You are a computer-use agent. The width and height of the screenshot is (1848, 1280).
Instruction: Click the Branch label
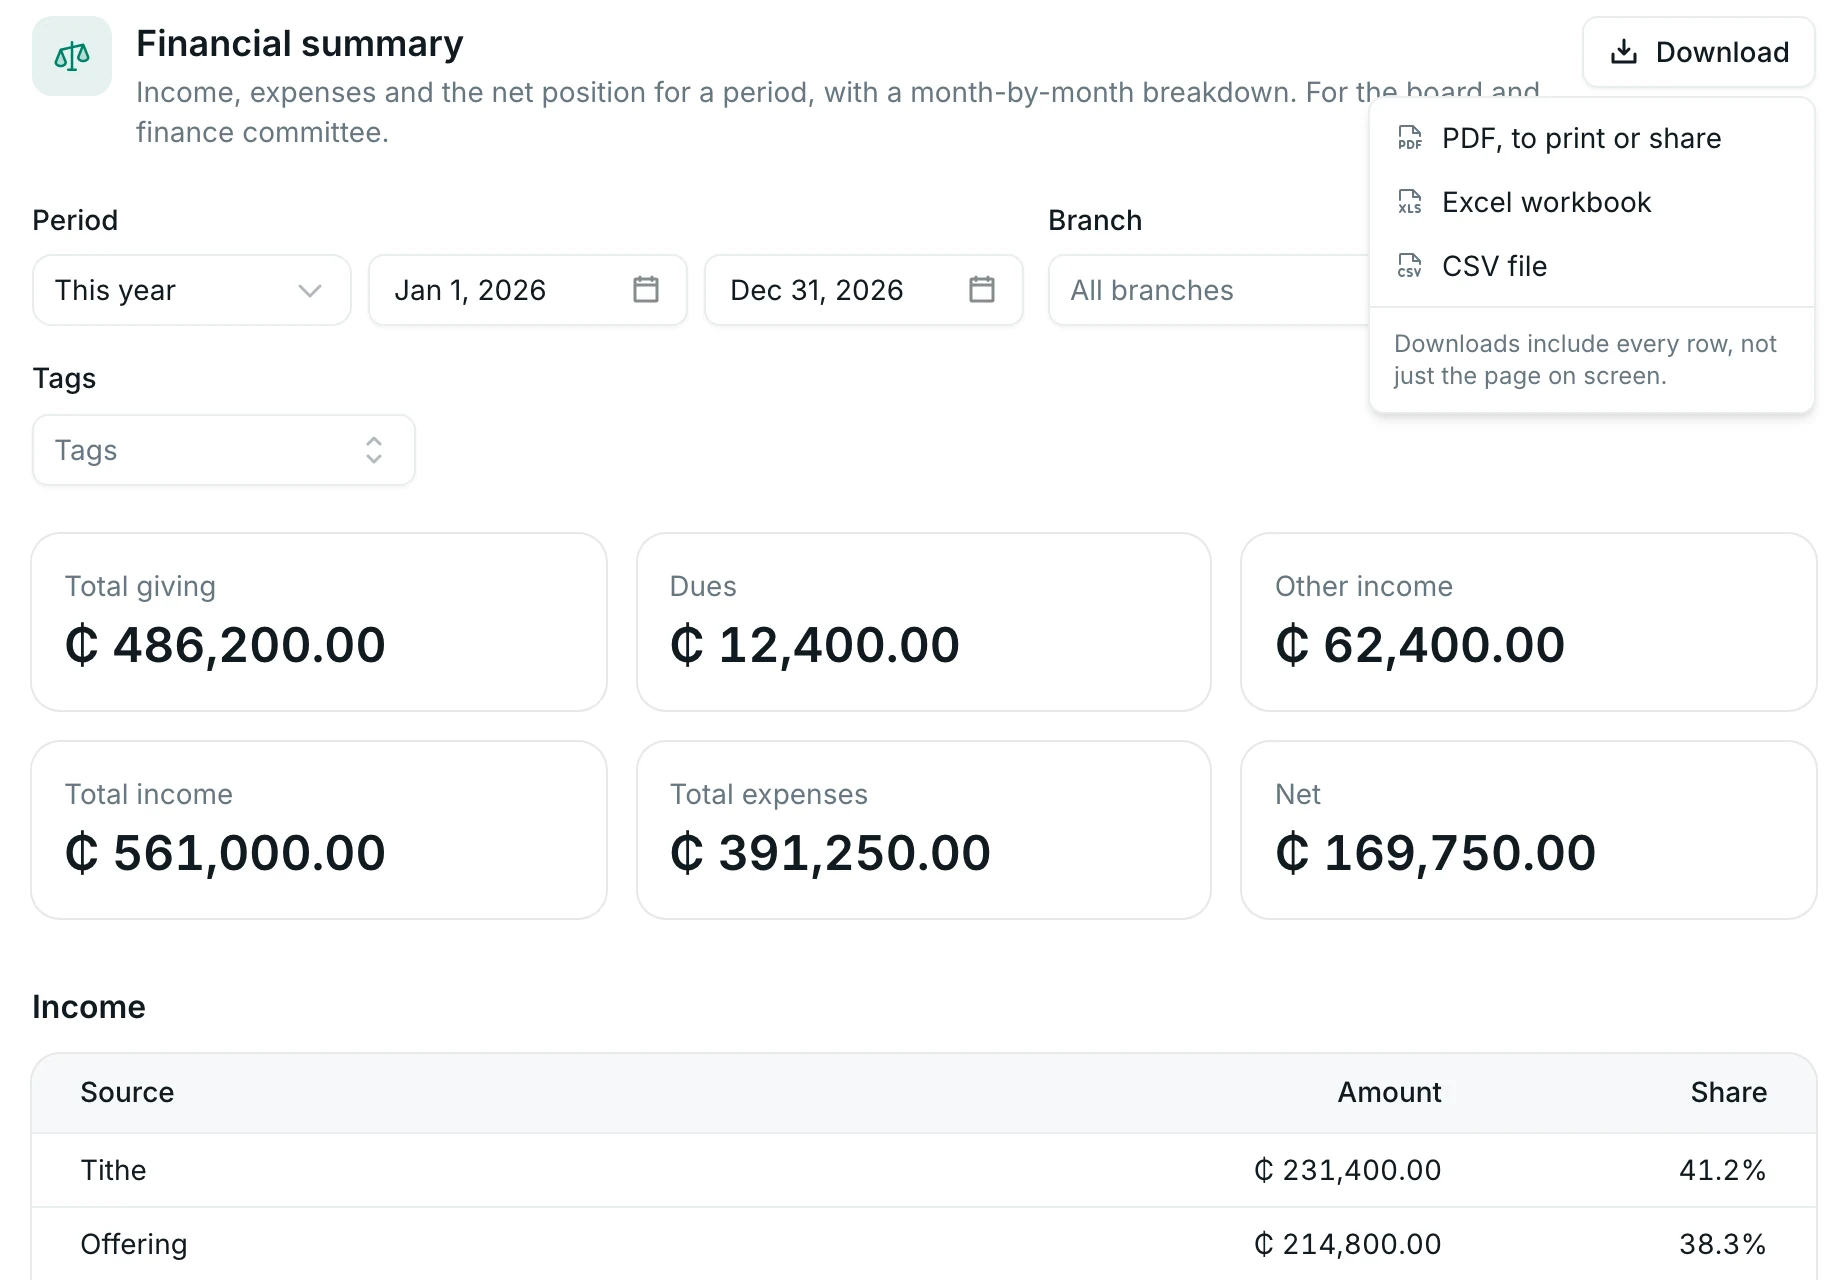[1095, 220]
